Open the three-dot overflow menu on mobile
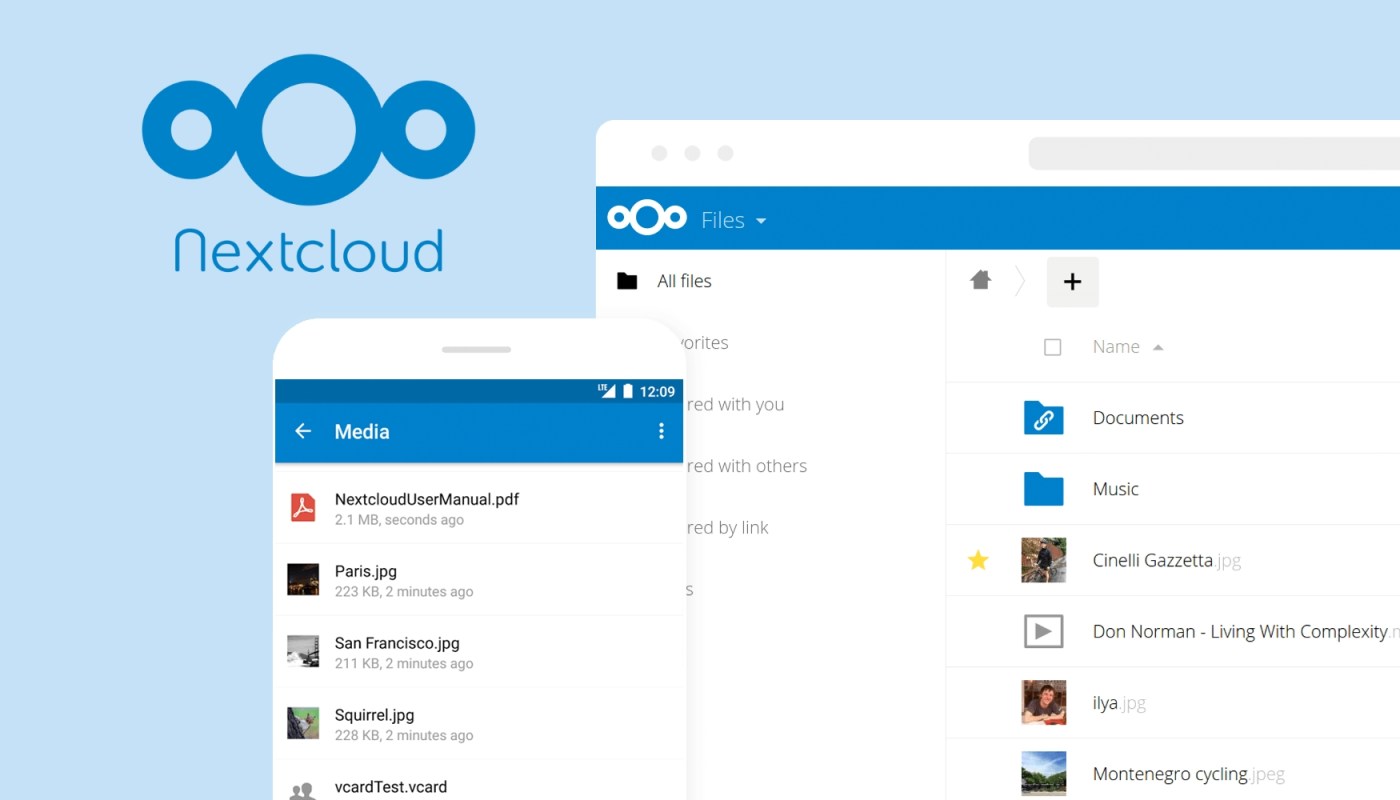This screenshot has width=1400, height=800. click(x=661, y=431)
